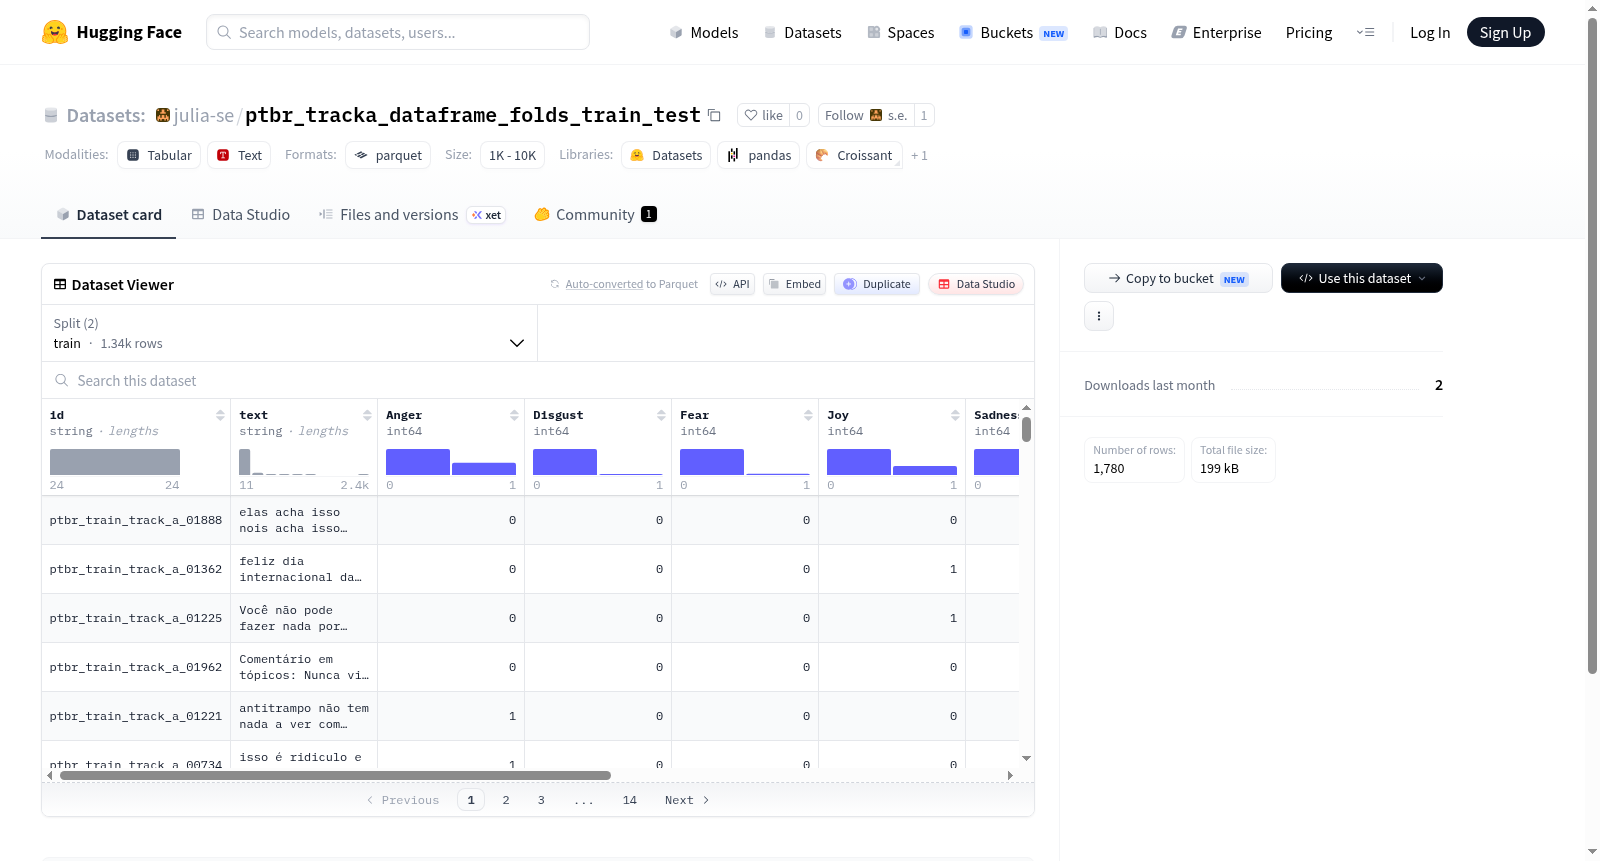Image resolution: width=1600 pixels, height=861 pixels.
Task: Switch to Files and versions tab
Action: (411, 214)
